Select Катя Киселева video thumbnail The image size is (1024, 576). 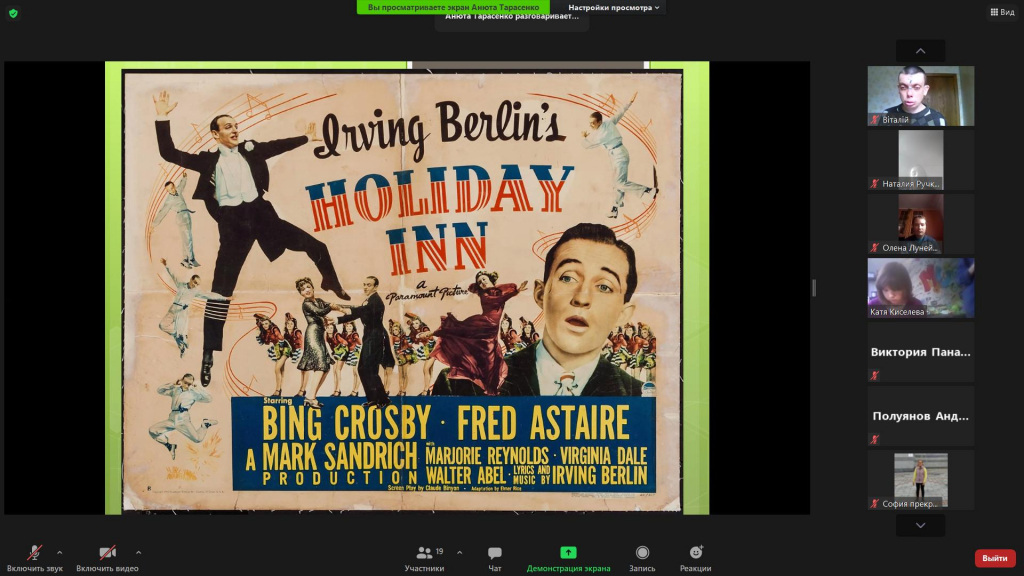point(921,287)
